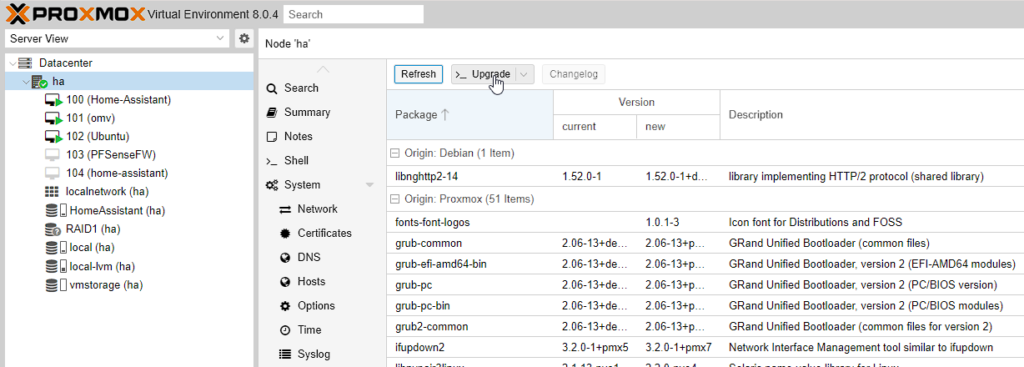This screenshot has height=367, width=1024.
Task: Open the server view gear settings
Action: (x=244, y=39)
